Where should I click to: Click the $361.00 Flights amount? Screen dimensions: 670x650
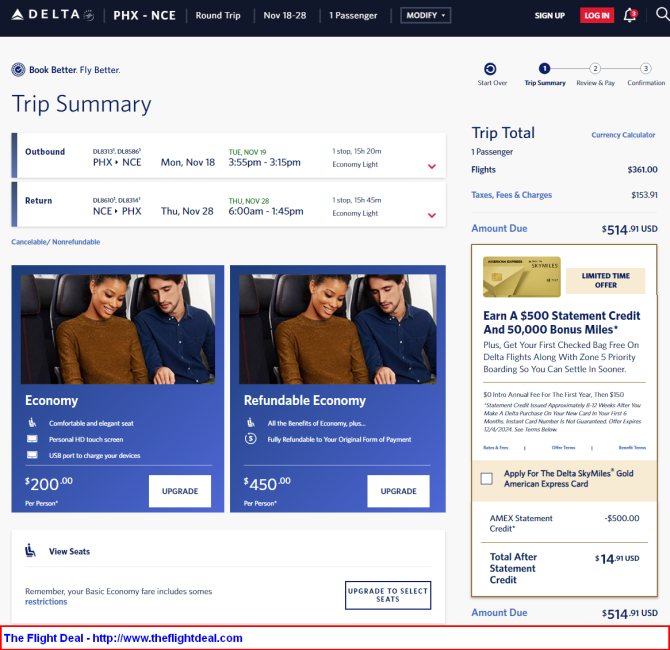click(x=642, y=170)
